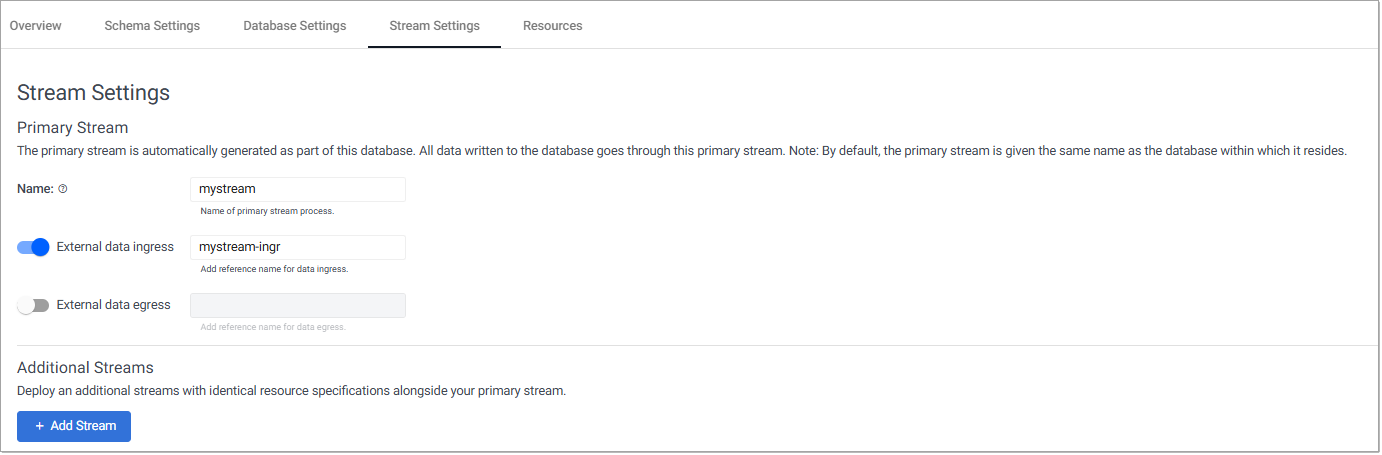Screen dimensions: 1382x455
Task: Click the Primary Stream section heading
Action: coord(73,128)
